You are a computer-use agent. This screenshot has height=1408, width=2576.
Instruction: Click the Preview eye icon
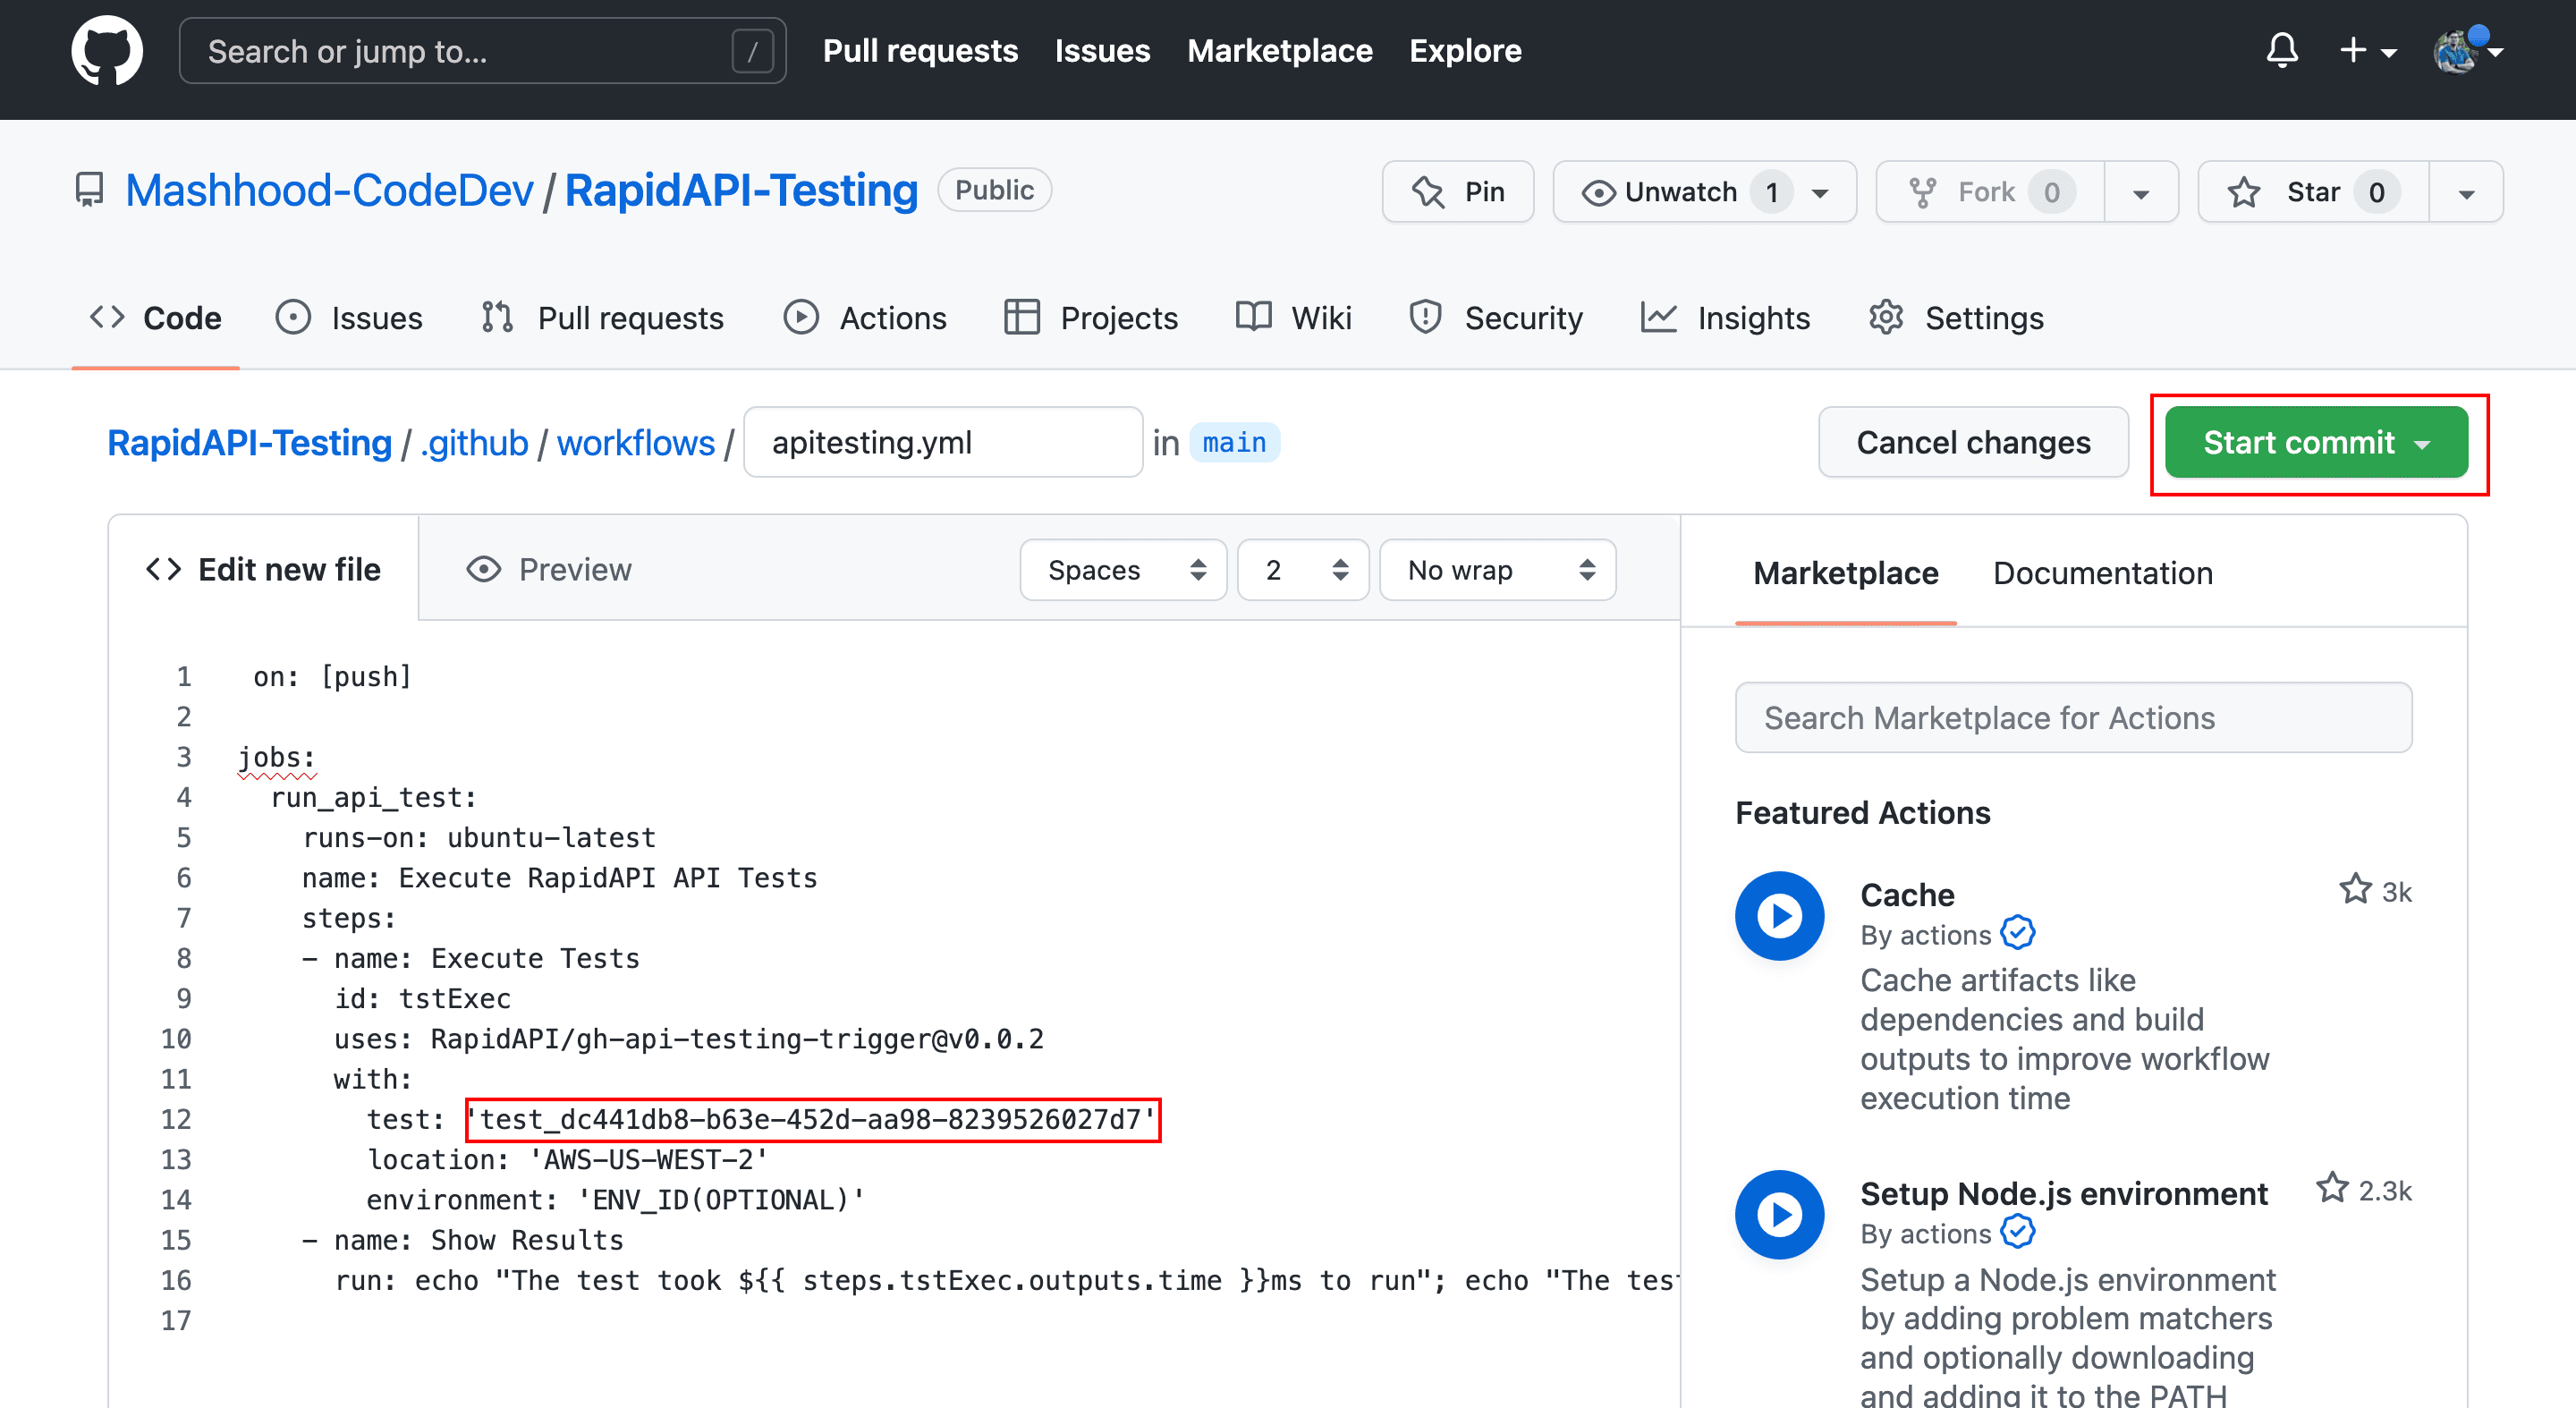[x=483, y=570]
